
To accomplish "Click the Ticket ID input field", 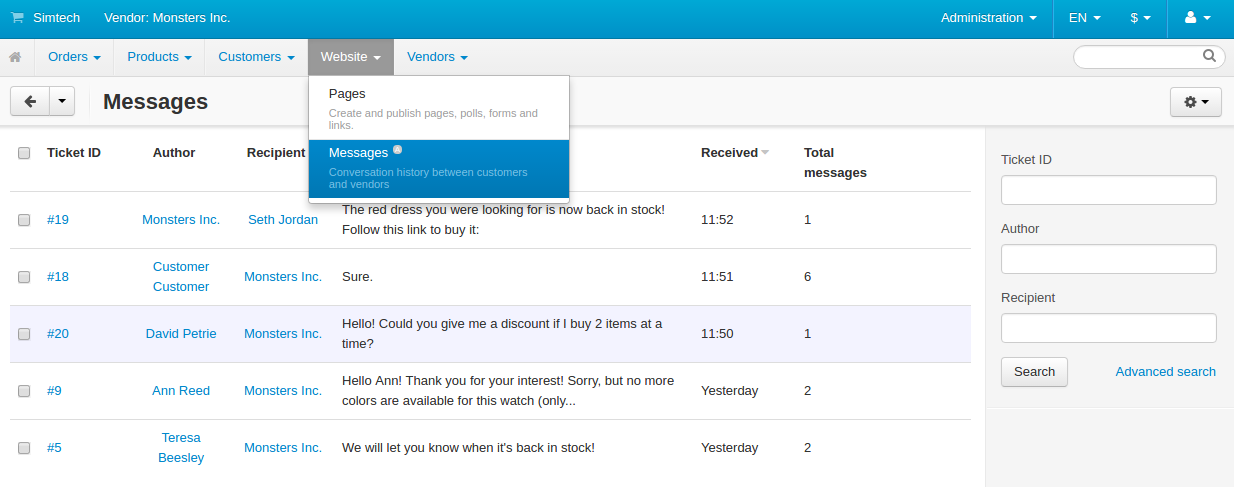I will tap(1109, 190).
